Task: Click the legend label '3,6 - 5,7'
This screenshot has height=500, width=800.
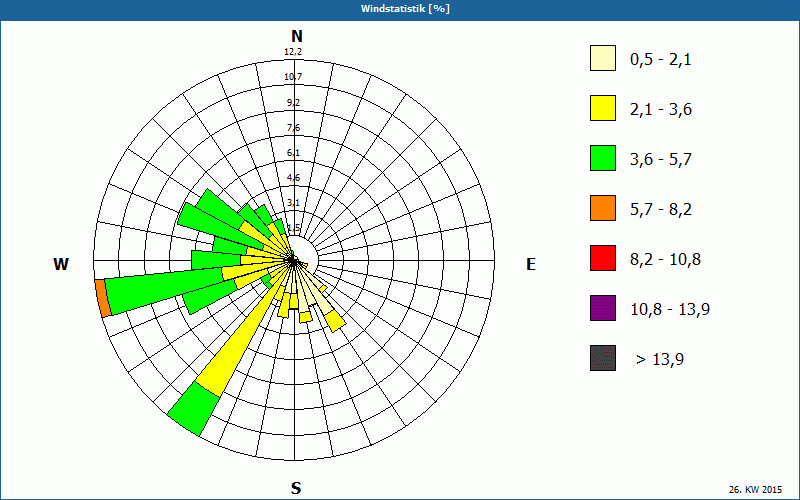Action: tap(661, 160)
